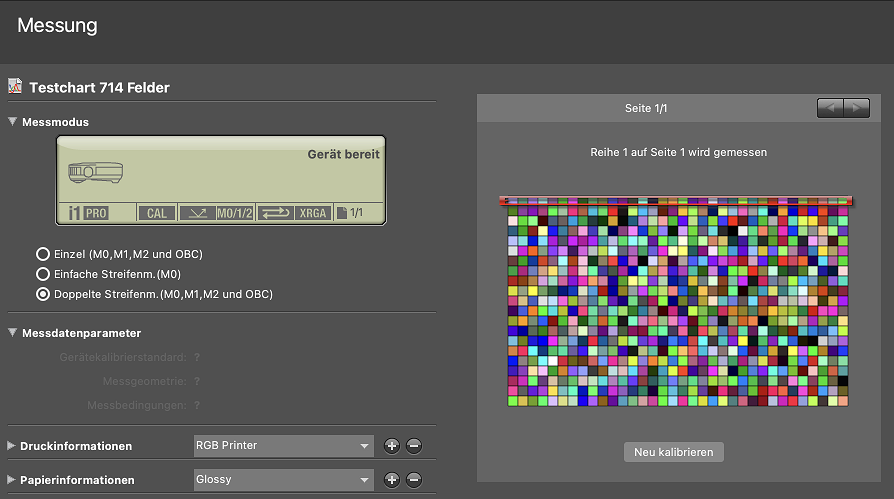Add Papierinformationen entry with plus button
894x499 pixels.
(392, 480)
